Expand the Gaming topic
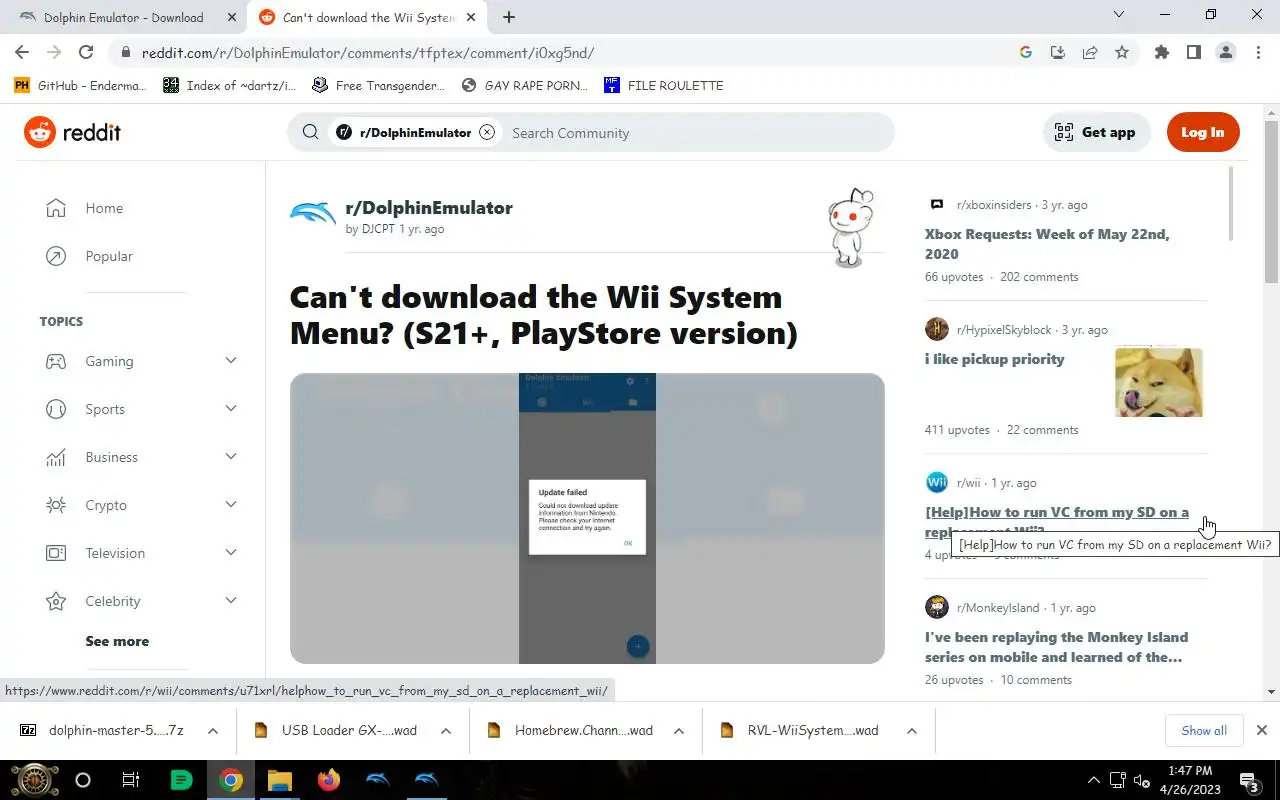Screen dimensions: 1280x800 pos(231,361)
